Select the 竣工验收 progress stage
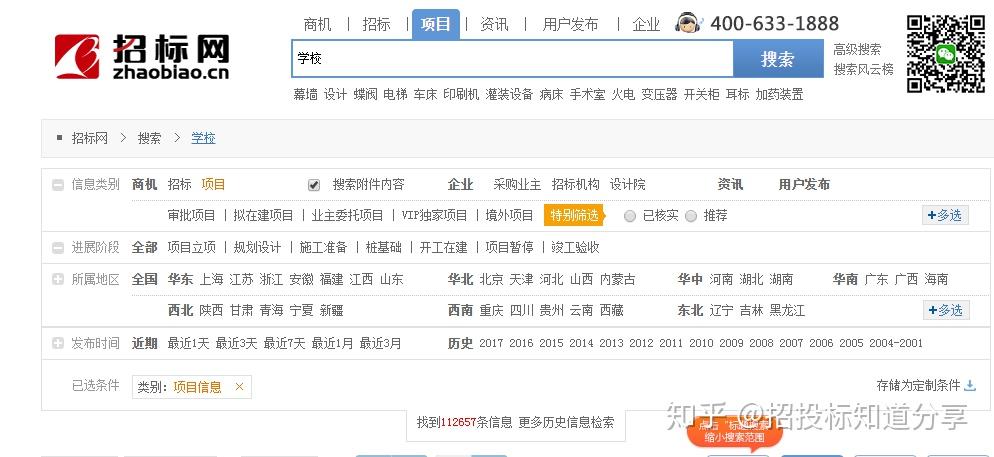This screenshot has height=457, width=994. pyautogui.click(x=575, y=247)
